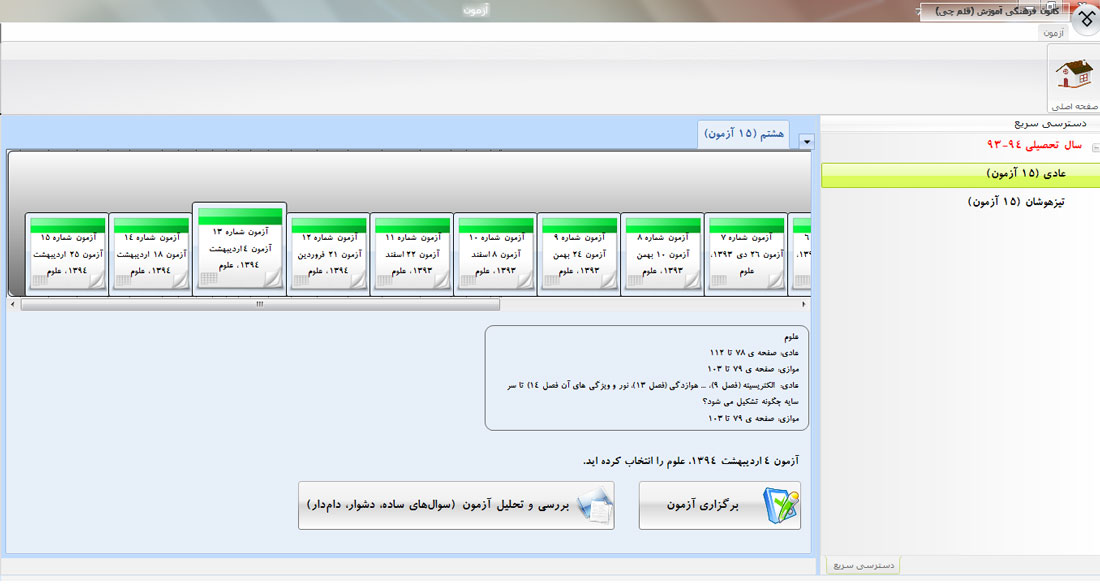Click the documents icon on بررسی و تحلیل آزمون
This screenshot has width=1100, height=587.
[x=591, y=506]
